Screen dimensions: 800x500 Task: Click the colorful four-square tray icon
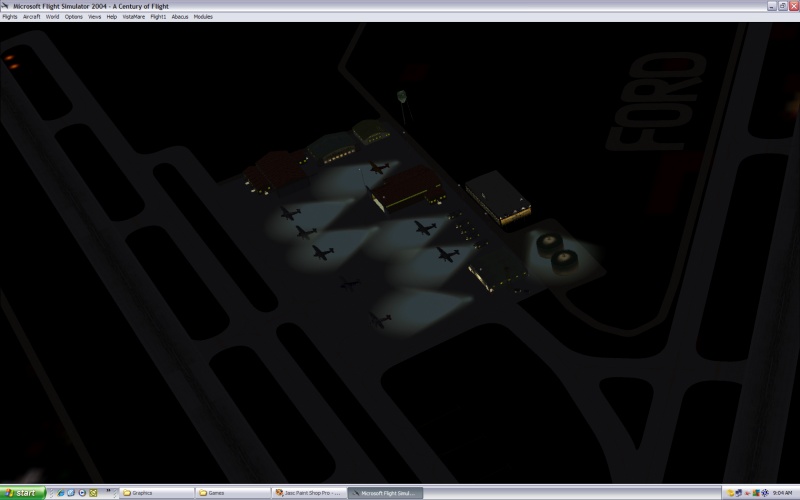tap(756, 493)
